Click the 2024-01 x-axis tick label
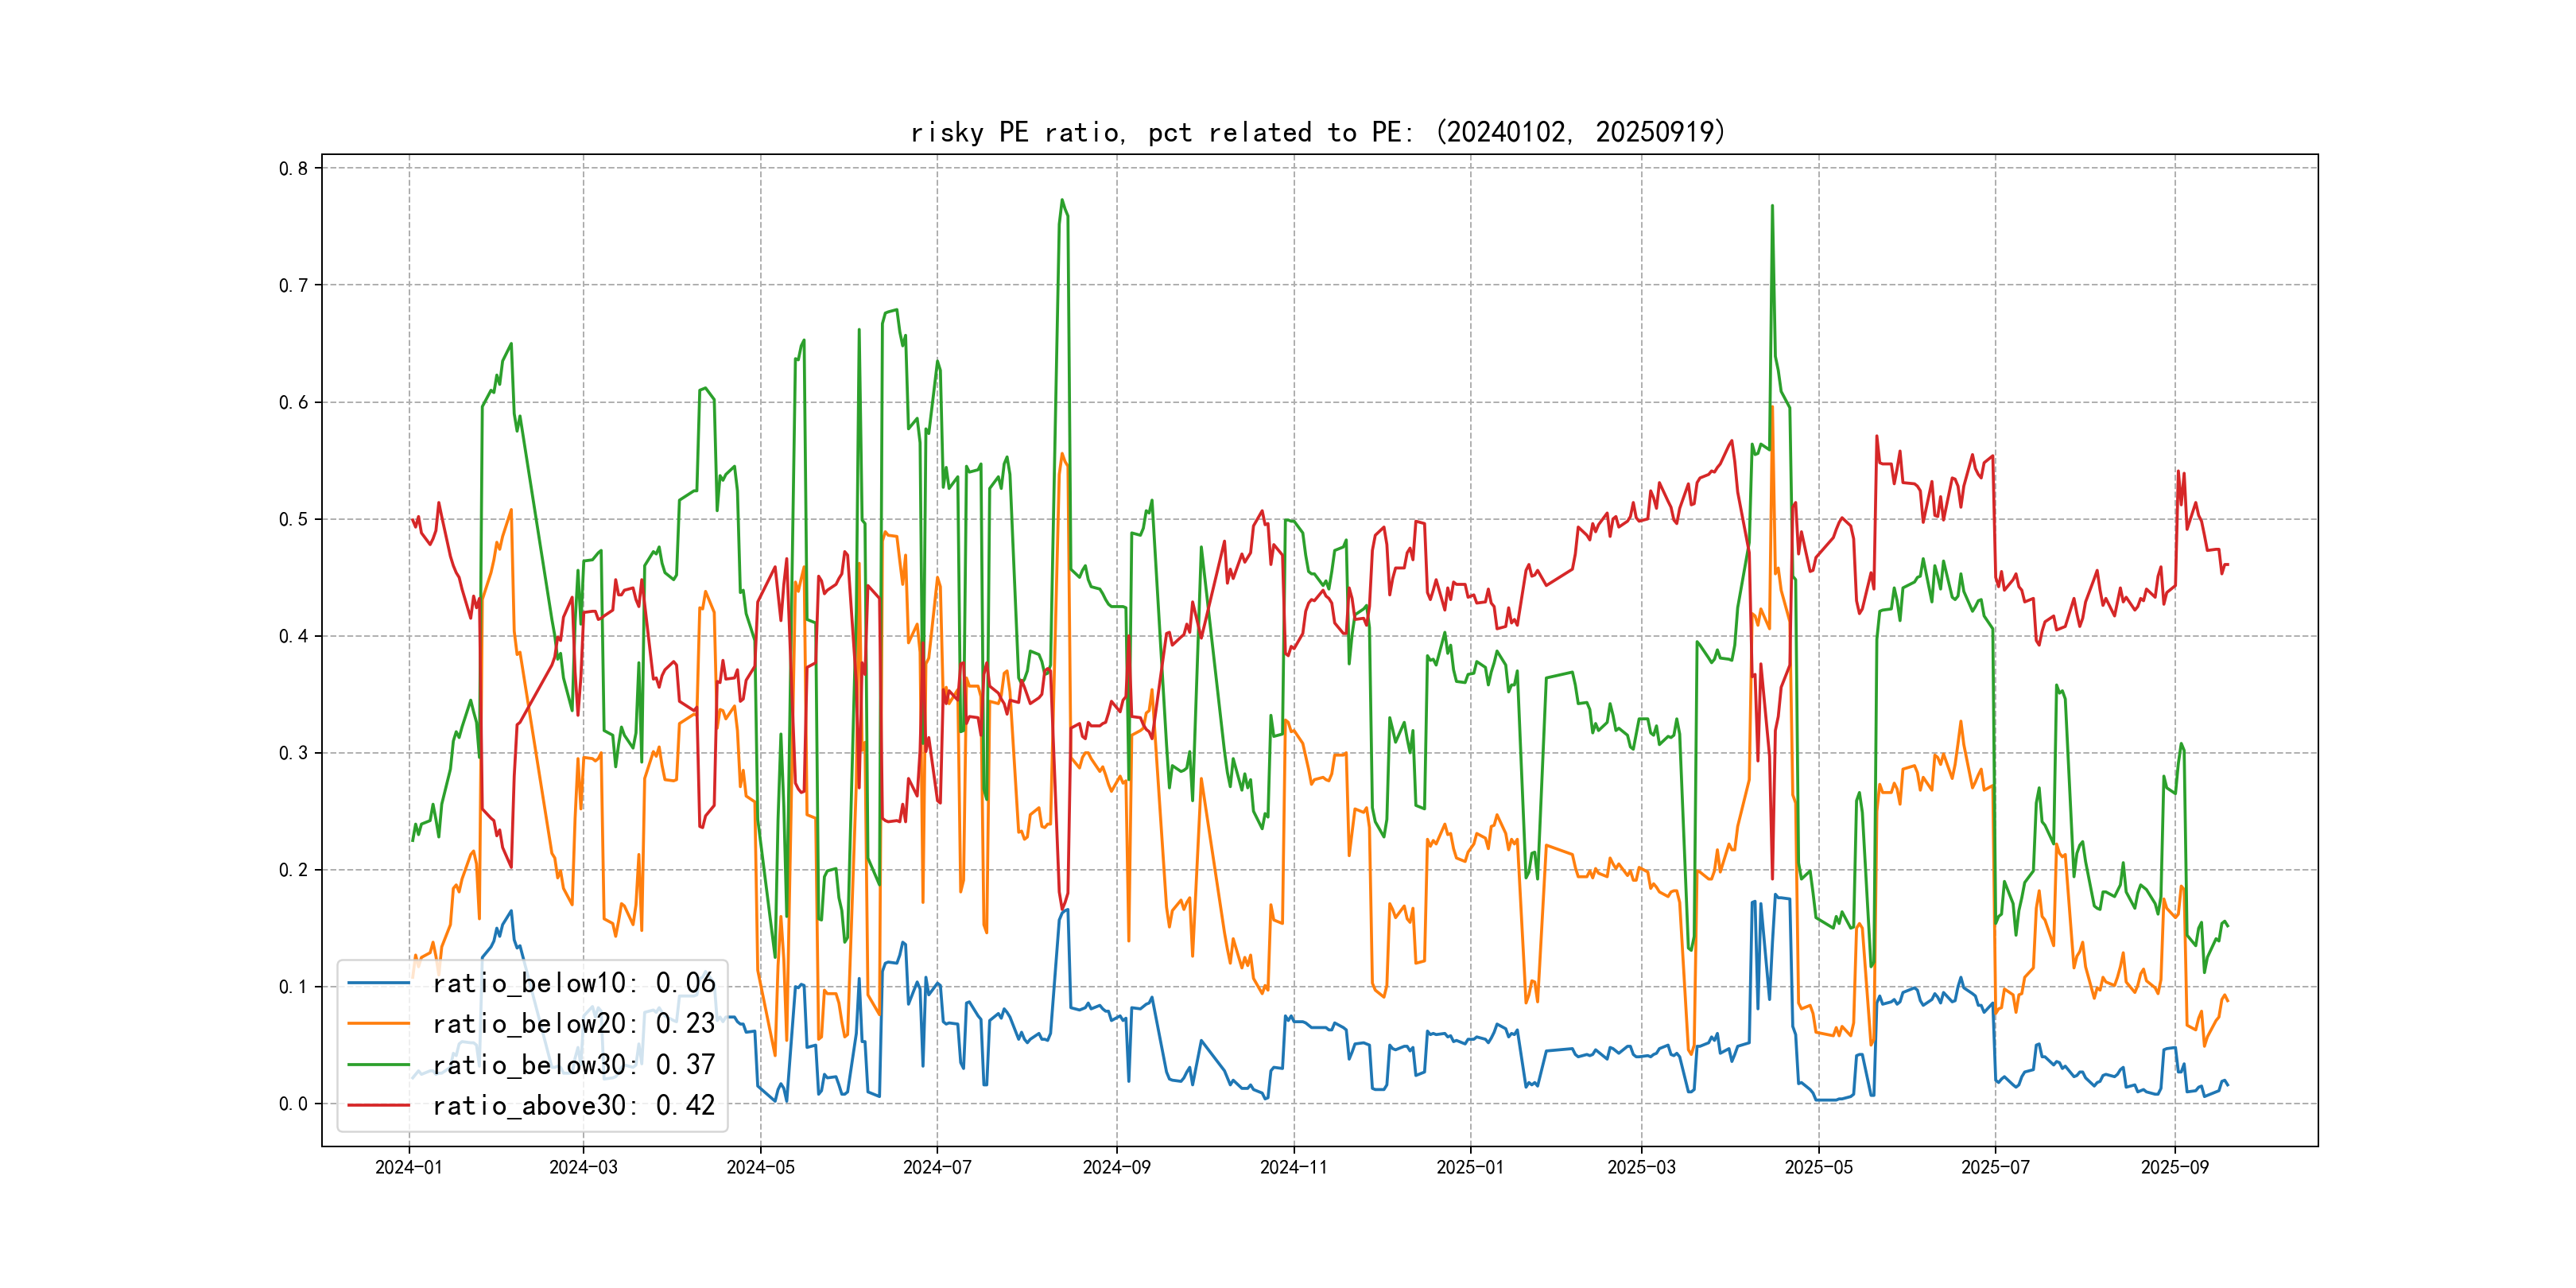The height and width of the screenshot is (1288, 2576). (408, 1168)
